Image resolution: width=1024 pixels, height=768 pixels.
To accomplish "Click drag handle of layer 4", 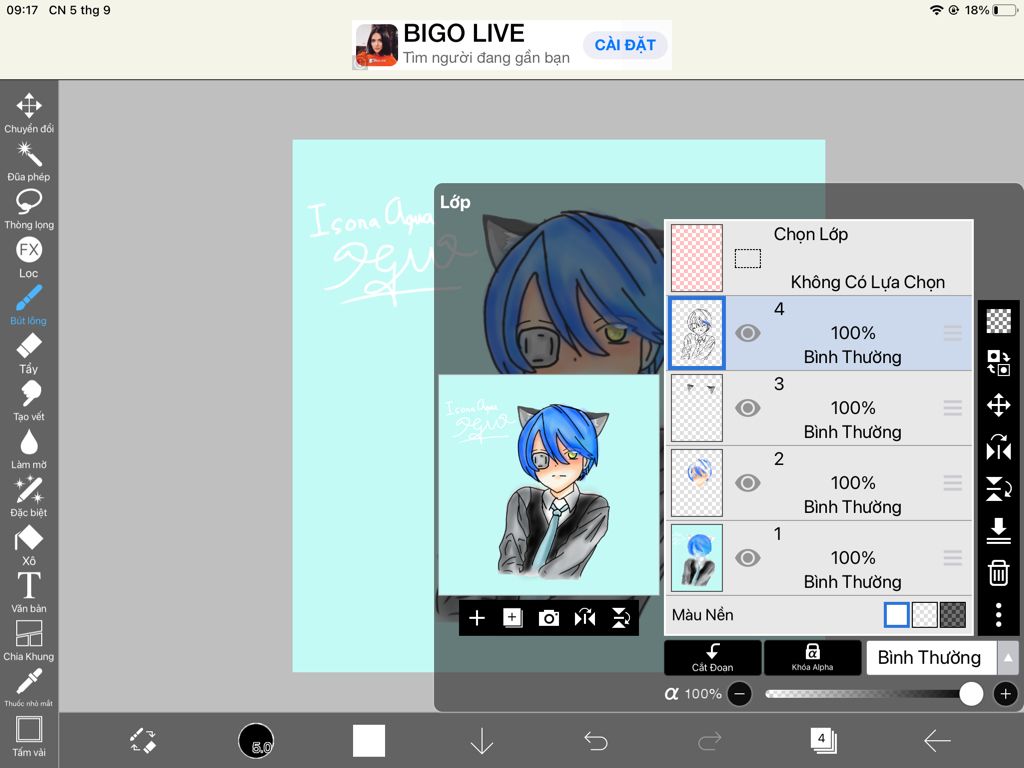I will (953, 333).
